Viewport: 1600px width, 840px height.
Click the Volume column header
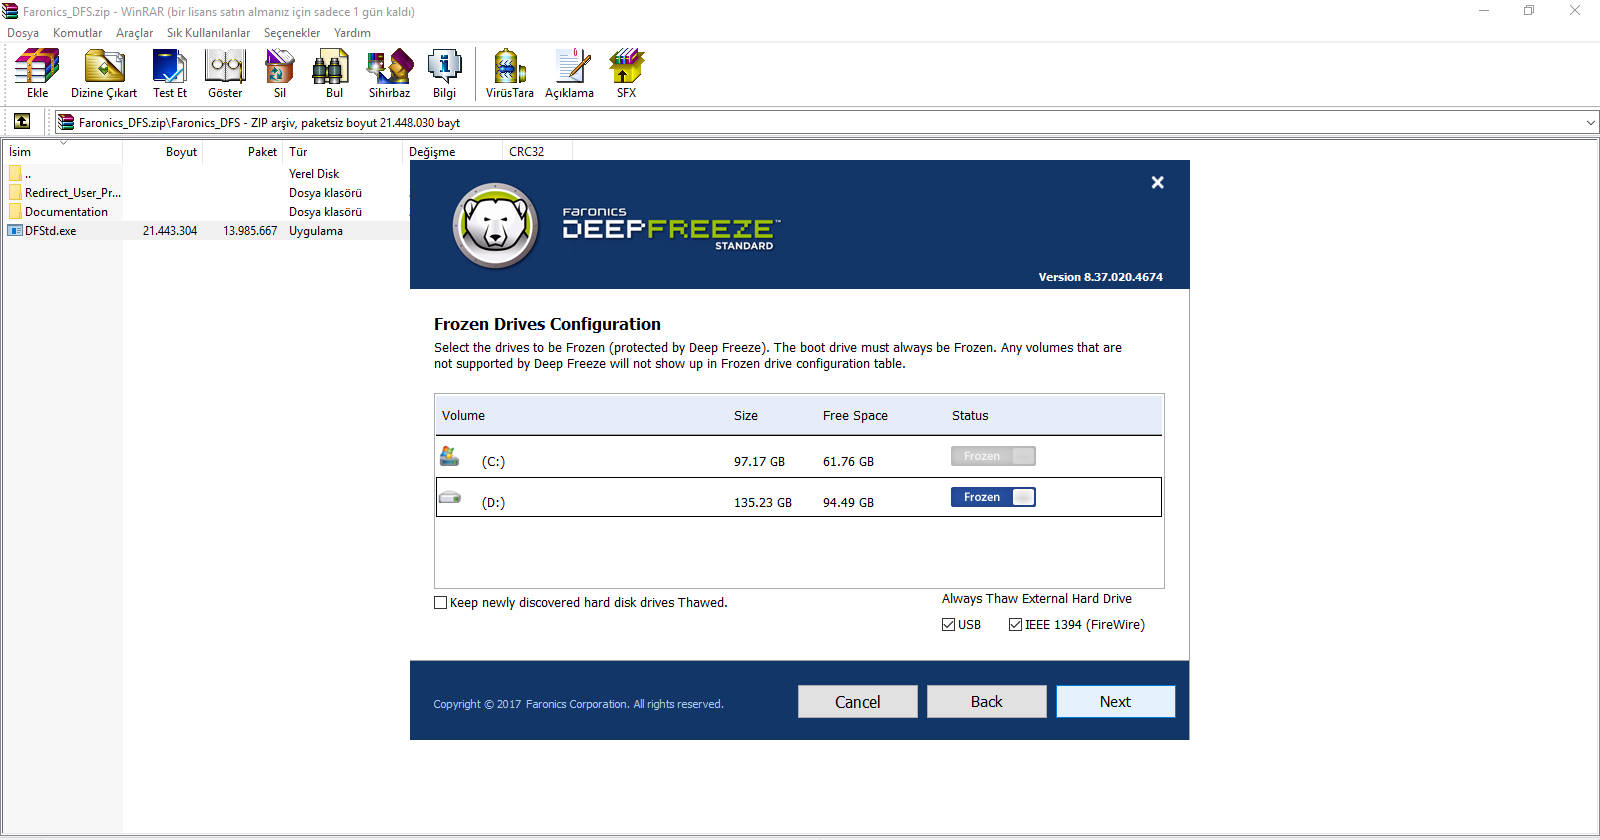click(463, 416)
